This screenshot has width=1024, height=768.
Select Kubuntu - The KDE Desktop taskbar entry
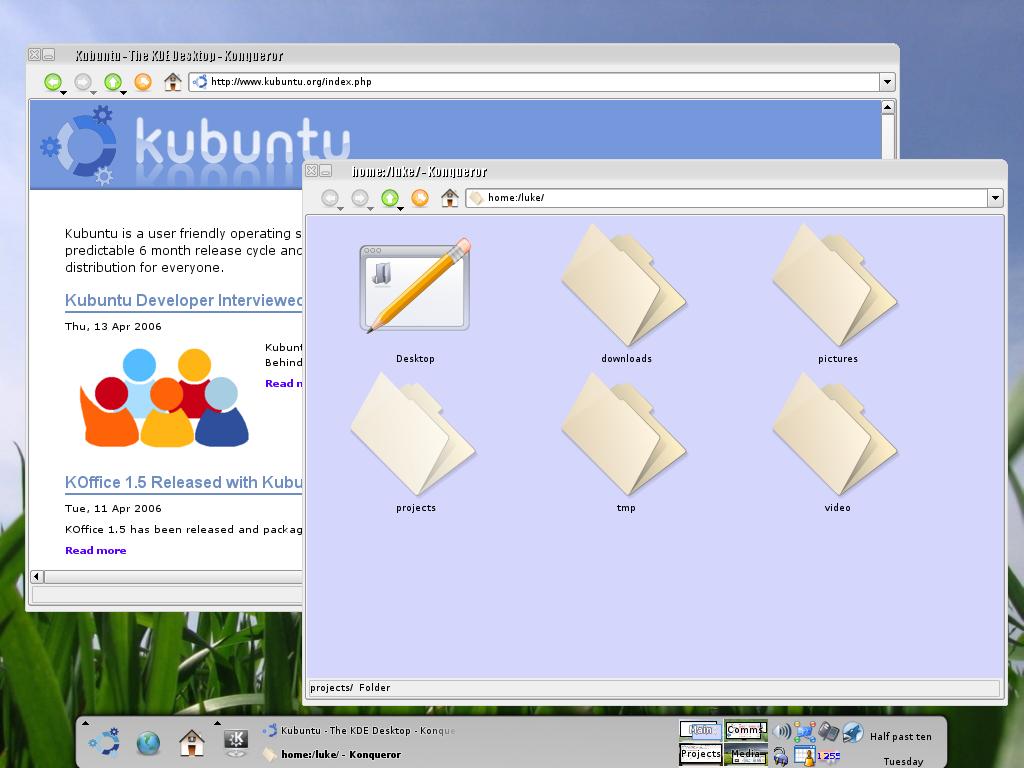pos(359,731)
